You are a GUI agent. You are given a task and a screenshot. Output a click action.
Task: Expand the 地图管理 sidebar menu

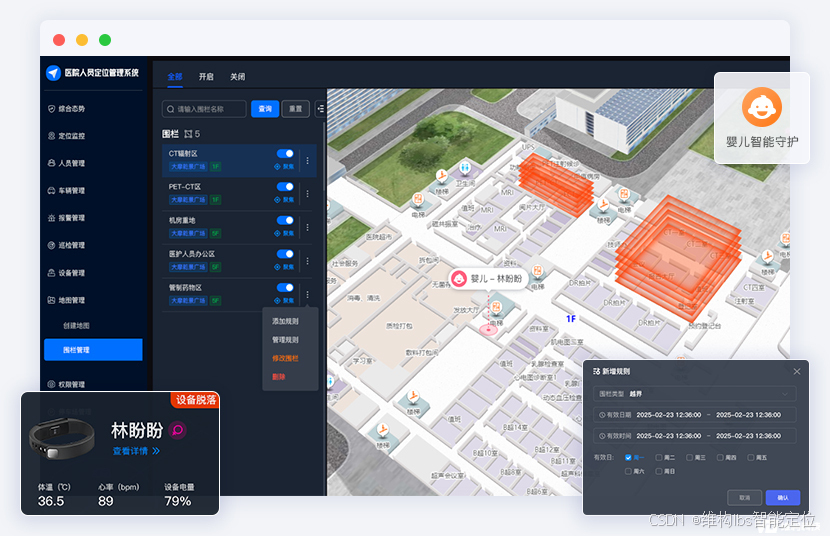pos(72,300)
